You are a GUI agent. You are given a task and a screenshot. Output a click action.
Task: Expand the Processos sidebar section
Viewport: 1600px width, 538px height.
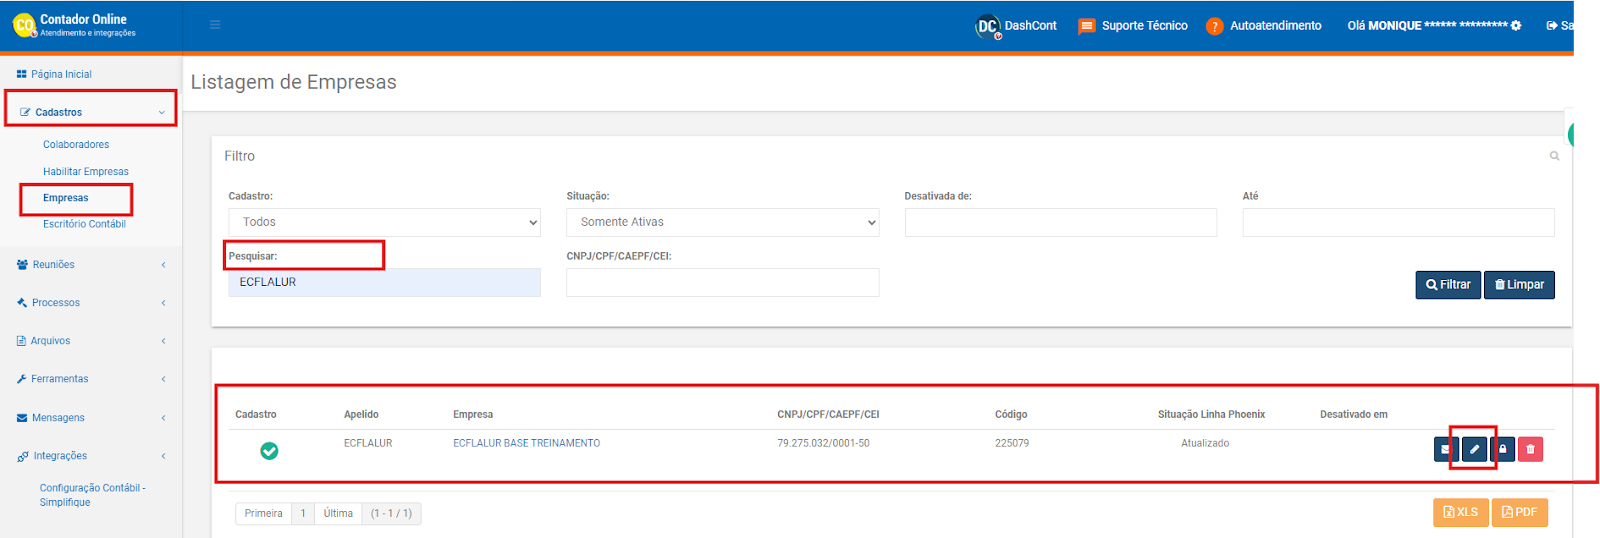91,303
